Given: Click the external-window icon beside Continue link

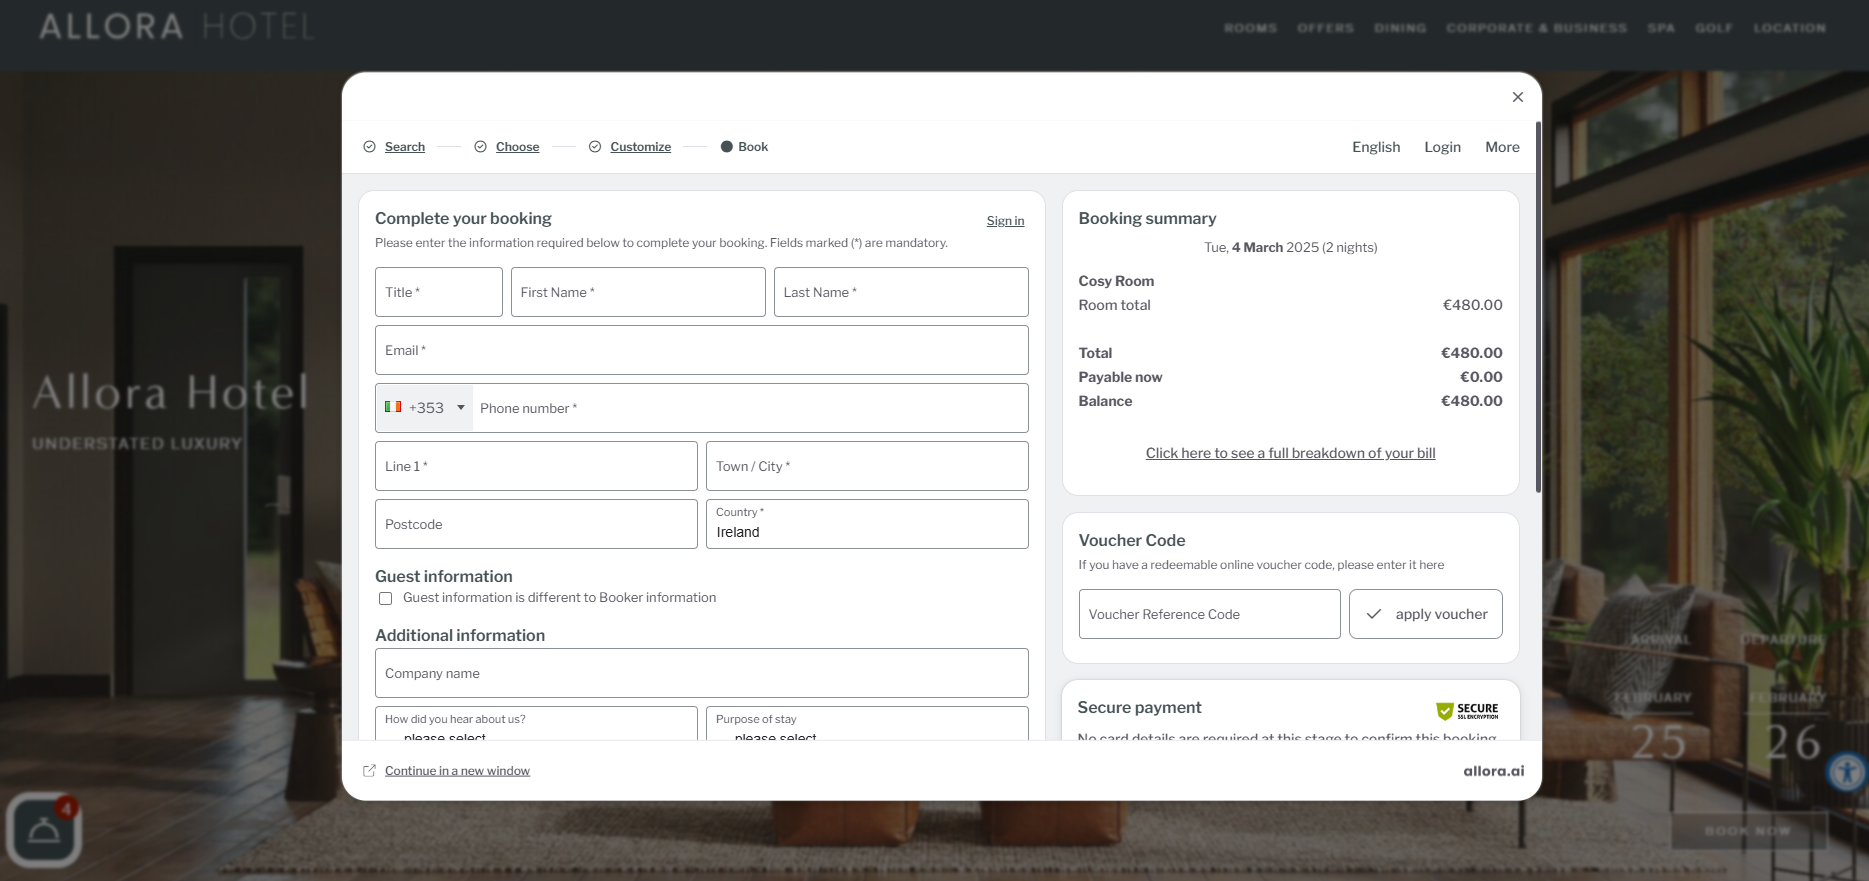Looking at the screenshot, I should (370, 771).
